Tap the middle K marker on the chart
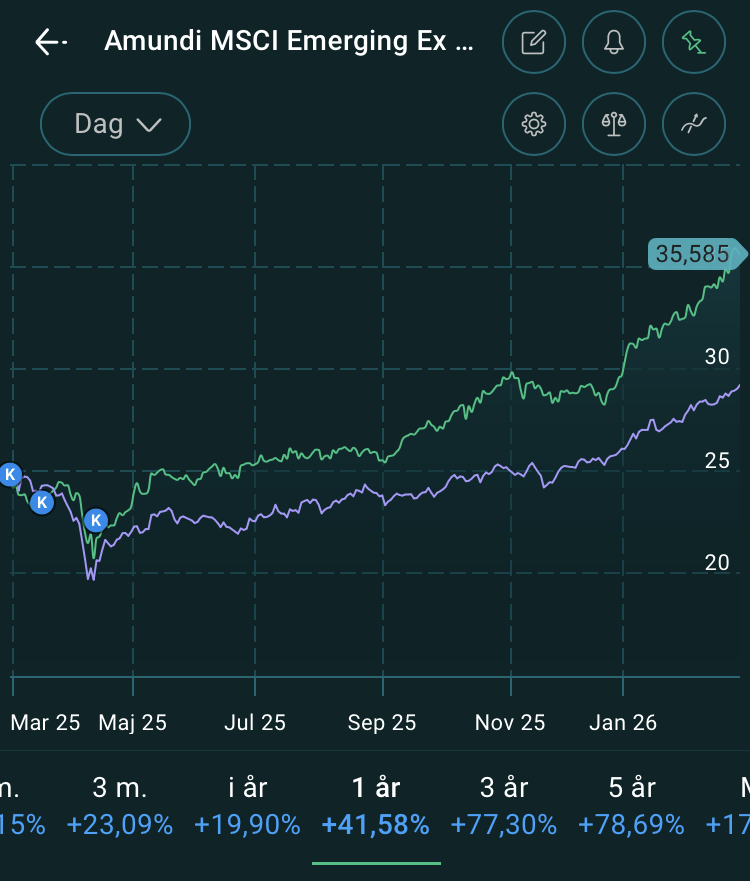Screen dimensions: 750x881 tap(42, 502)
